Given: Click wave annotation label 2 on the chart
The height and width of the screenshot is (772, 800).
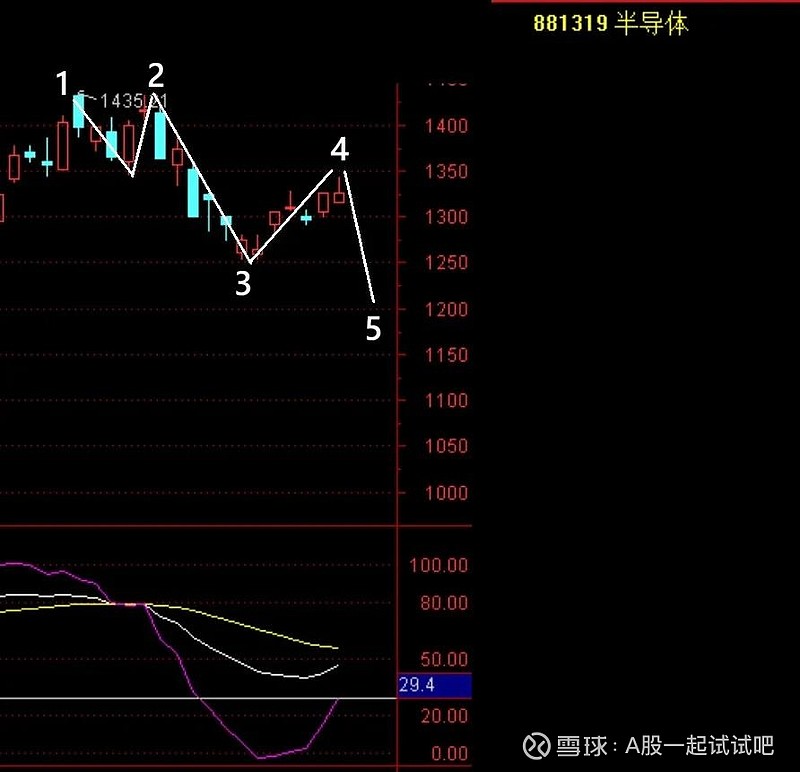Looking at the screenshot, I should [x=156, y=73].
